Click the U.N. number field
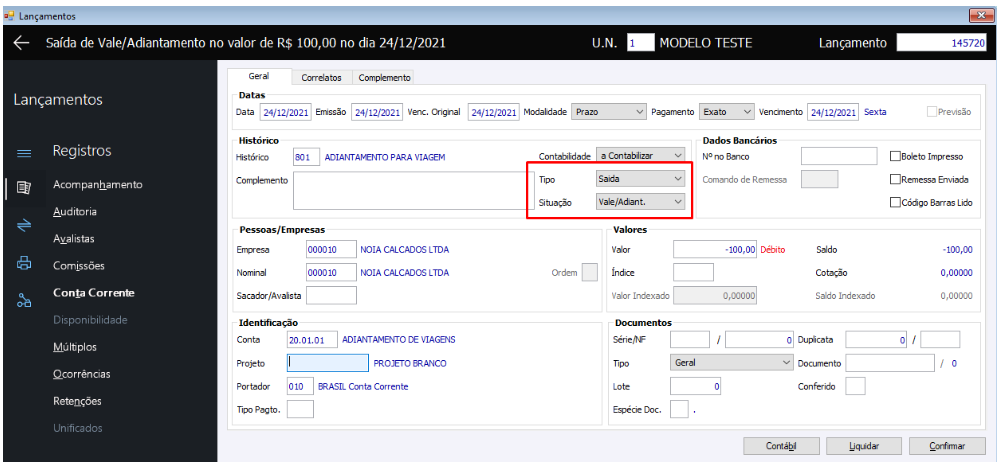 click(x=640, y=43)
